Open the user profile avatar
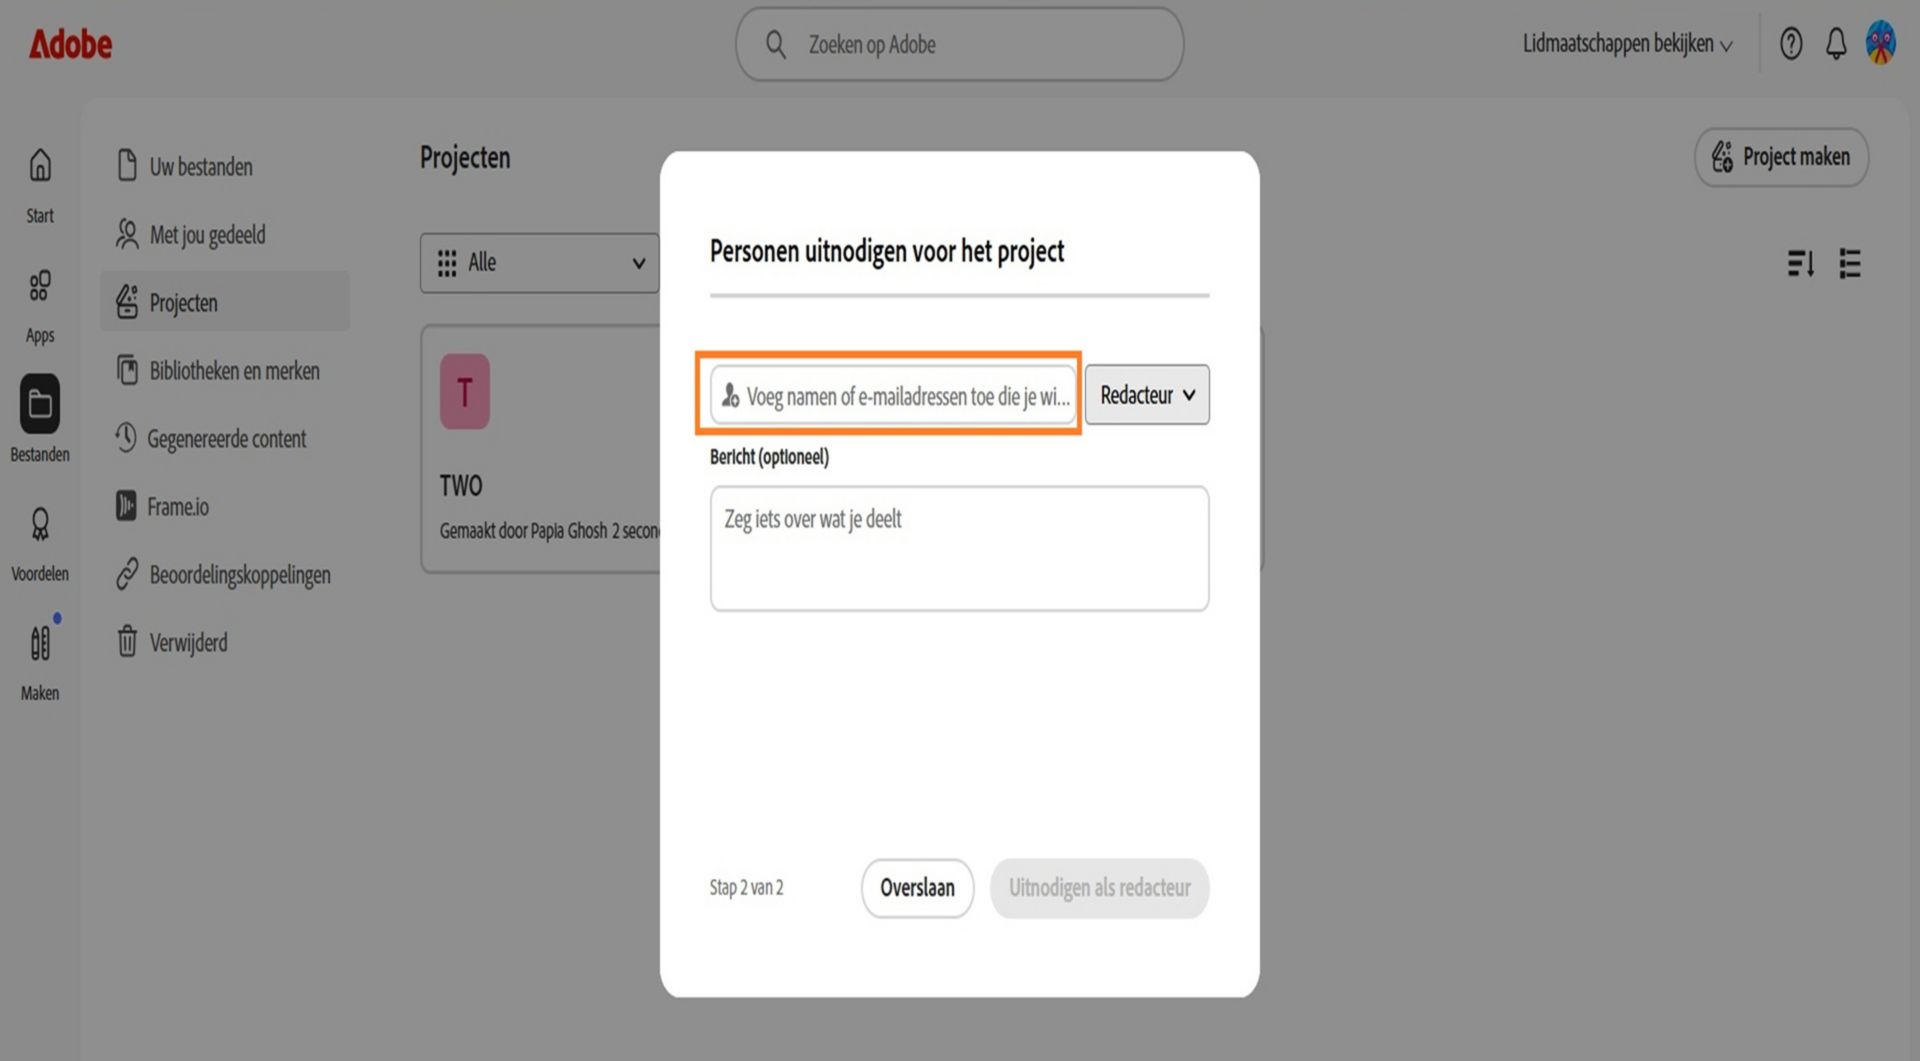Viewport: 1920px width, 1061px height. click(x=1881, y=44)
